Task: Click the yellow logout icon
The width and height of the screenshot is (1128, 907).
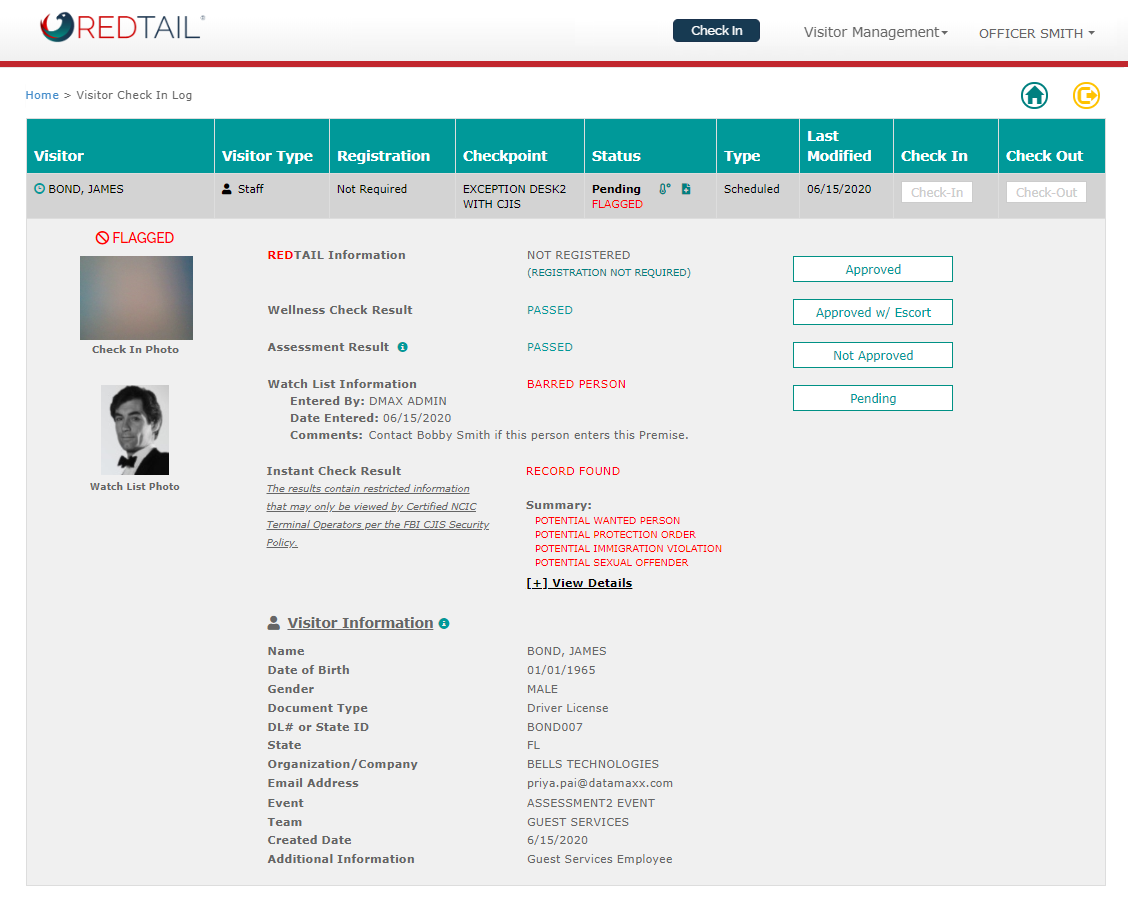Action: tap(1086, 96)
